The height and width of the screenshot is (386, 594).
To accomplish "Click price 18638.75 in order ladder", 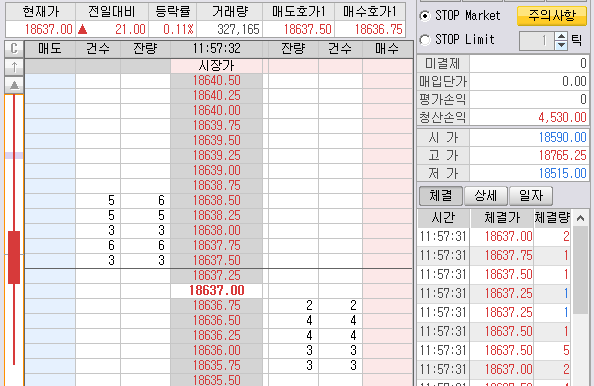I will (216, 185).
